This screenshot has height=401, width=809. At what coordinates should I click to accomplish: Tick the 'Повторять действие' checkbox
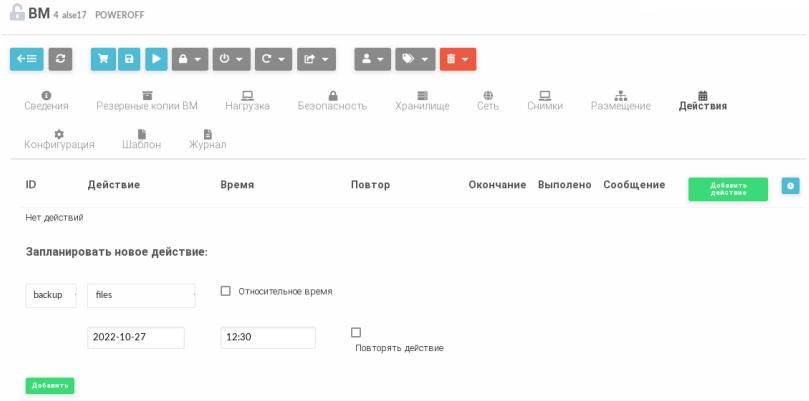[x=356, y=332]
